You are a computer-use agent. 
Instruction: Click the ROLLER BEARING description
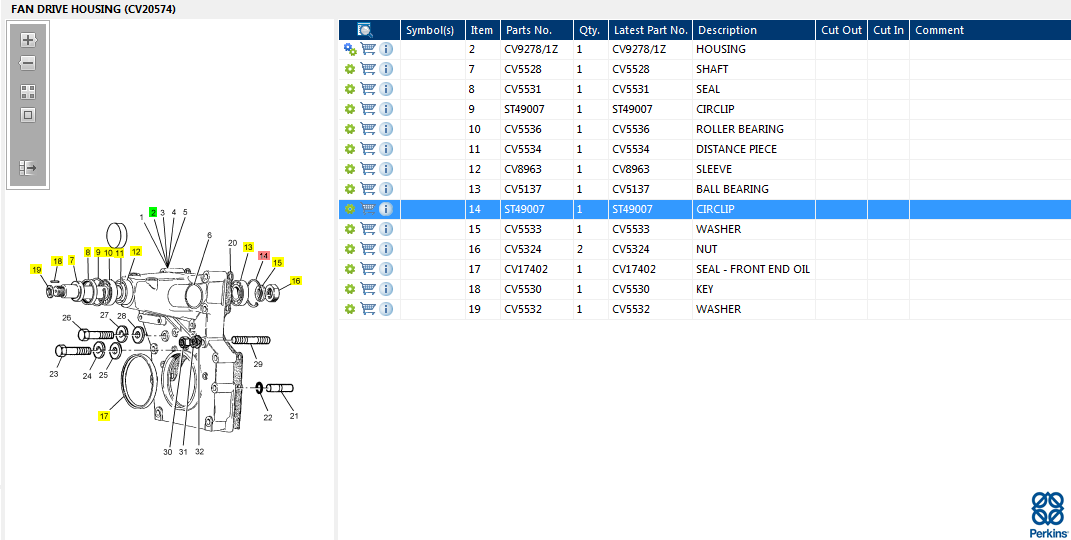(x=740, y=129)
